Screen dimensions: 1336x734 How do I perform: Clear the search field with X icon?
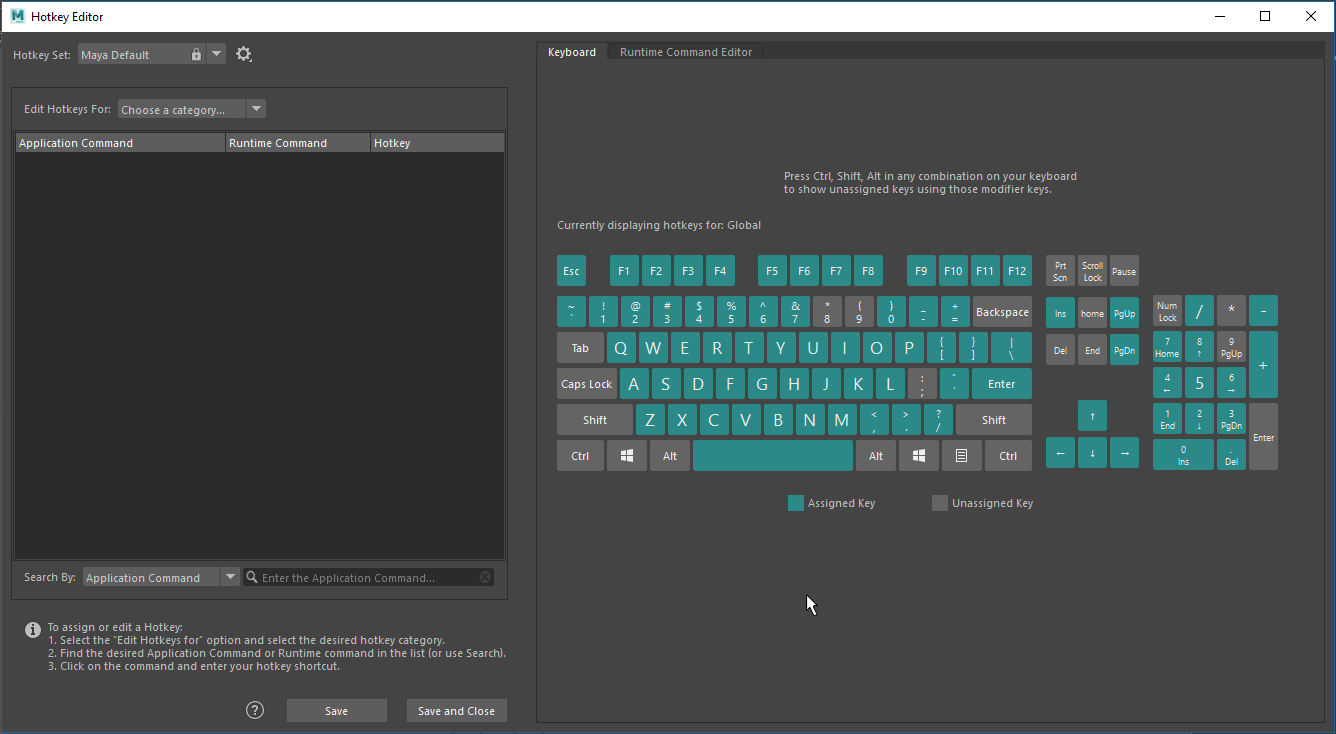[485, 577]
